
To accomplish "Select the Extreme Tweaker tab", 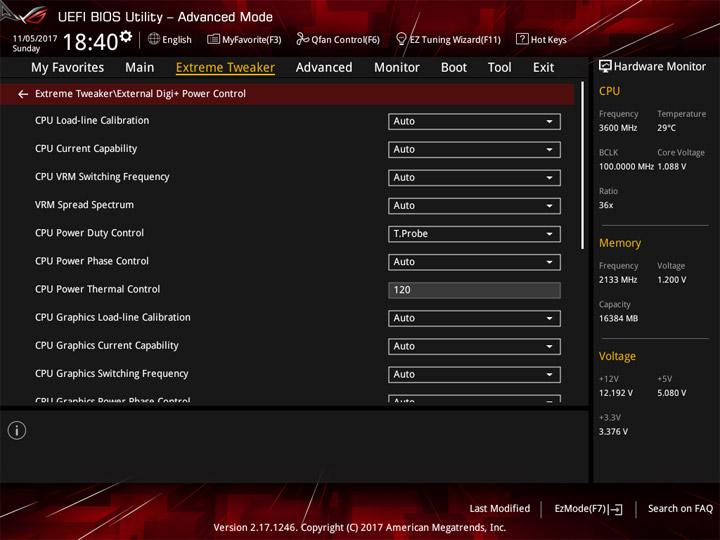I will [x=225, y=68].
